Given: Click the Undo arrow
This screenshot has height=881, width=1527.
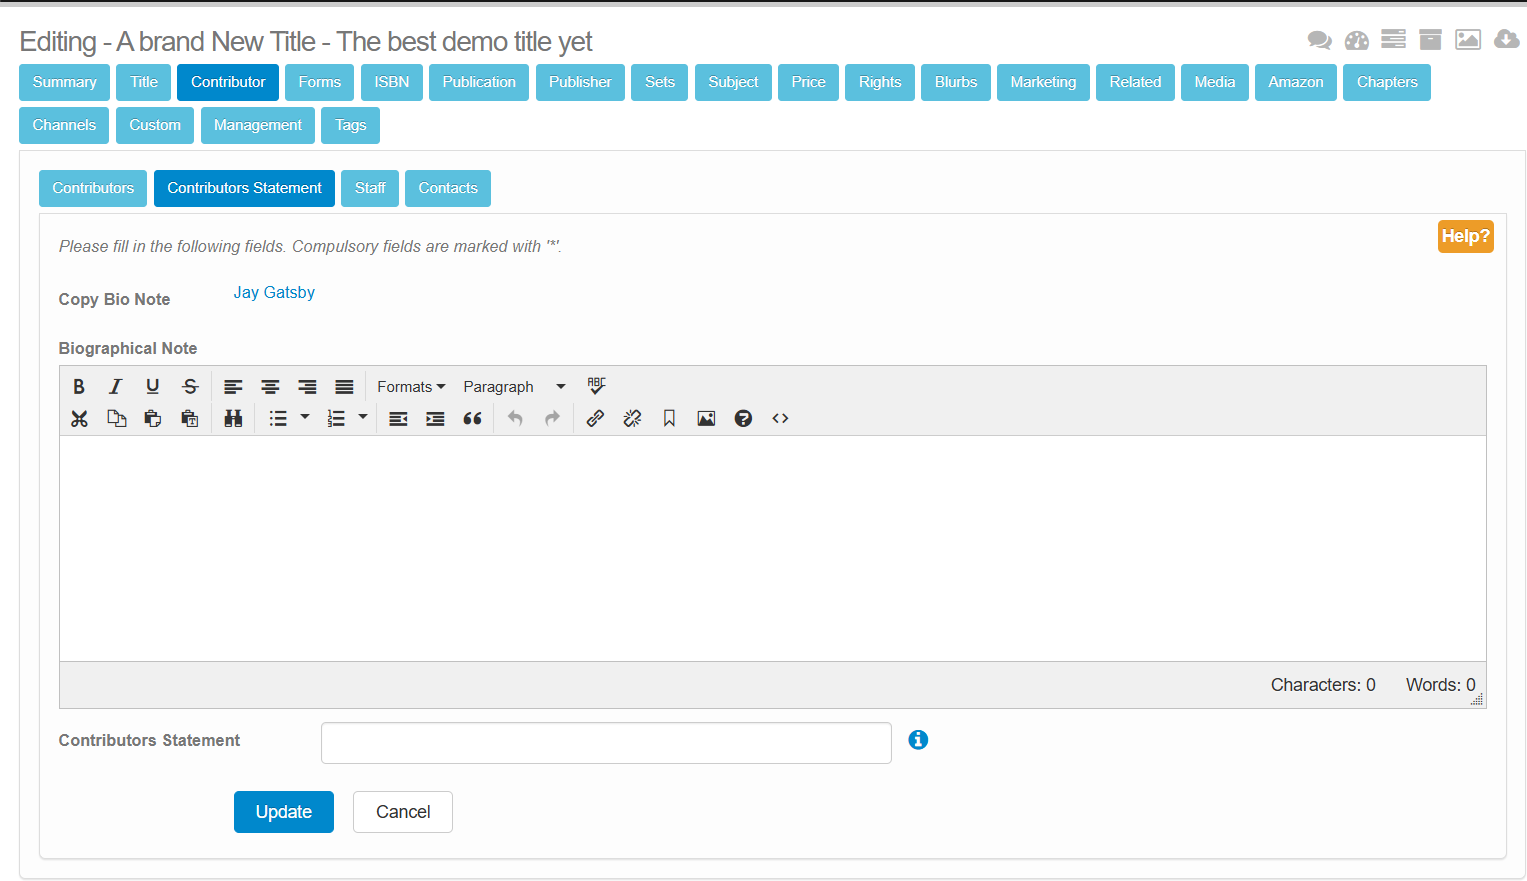Looking at the screenshot, I should coord(515,419).
